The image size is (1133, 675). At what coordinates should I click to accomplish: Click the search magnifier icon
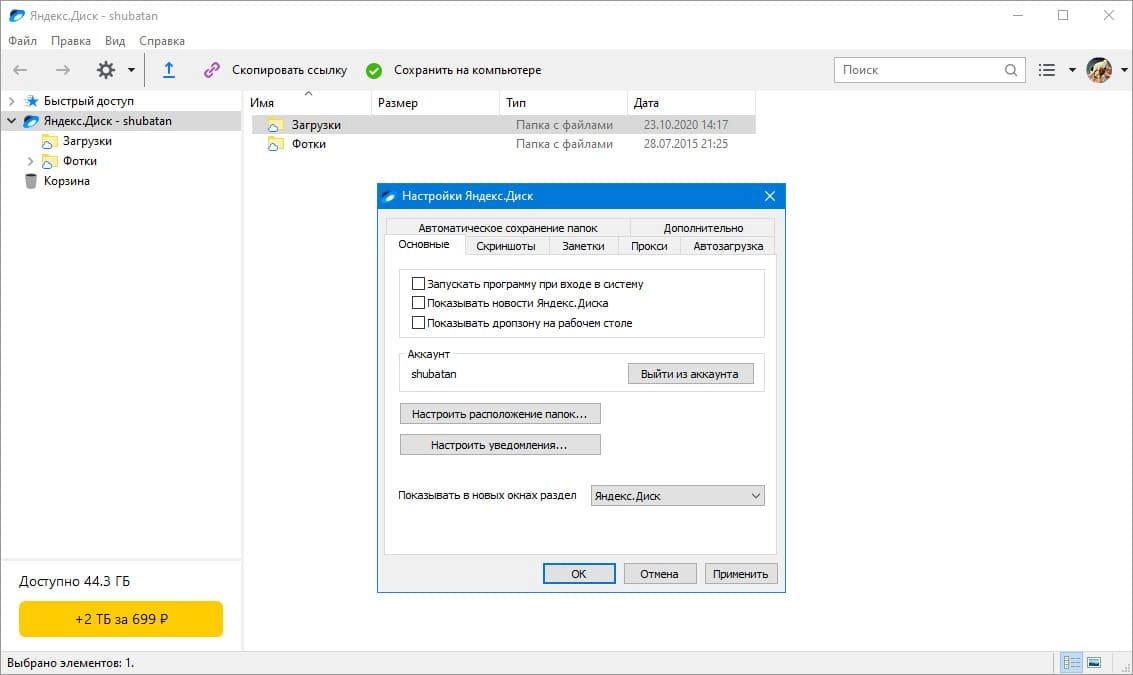[1011, 70]
